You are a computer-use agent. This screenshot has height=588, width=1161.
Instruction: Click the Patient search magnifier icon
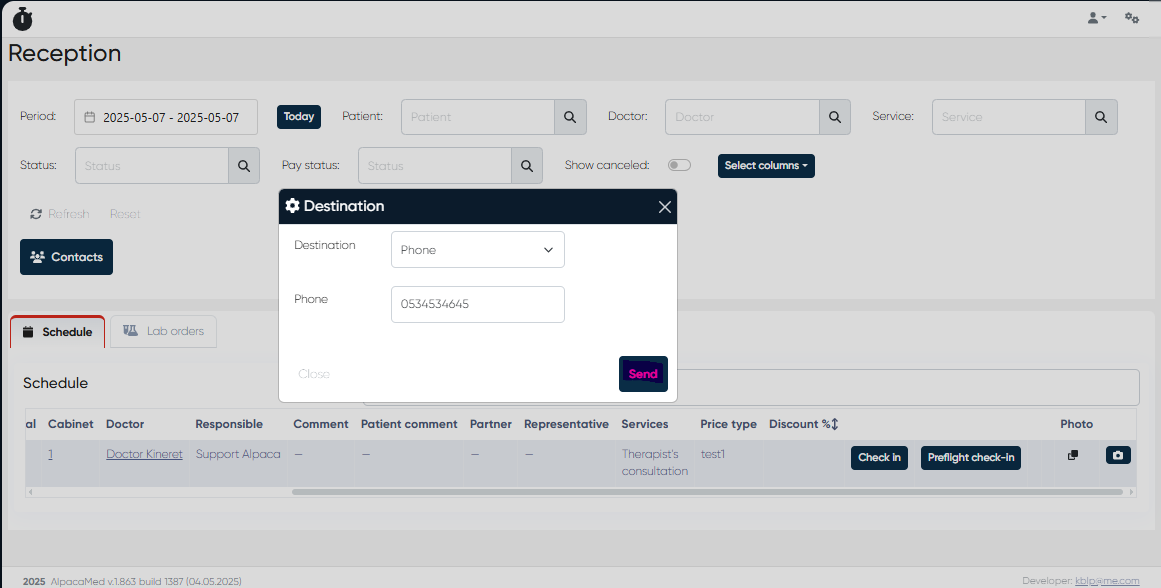569,117
